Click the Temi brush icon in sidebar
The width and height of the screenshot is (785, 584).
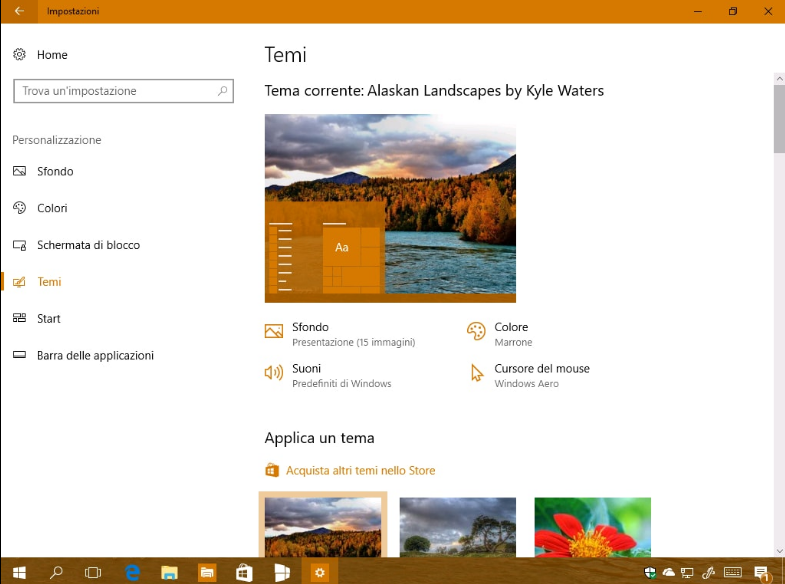19,282
